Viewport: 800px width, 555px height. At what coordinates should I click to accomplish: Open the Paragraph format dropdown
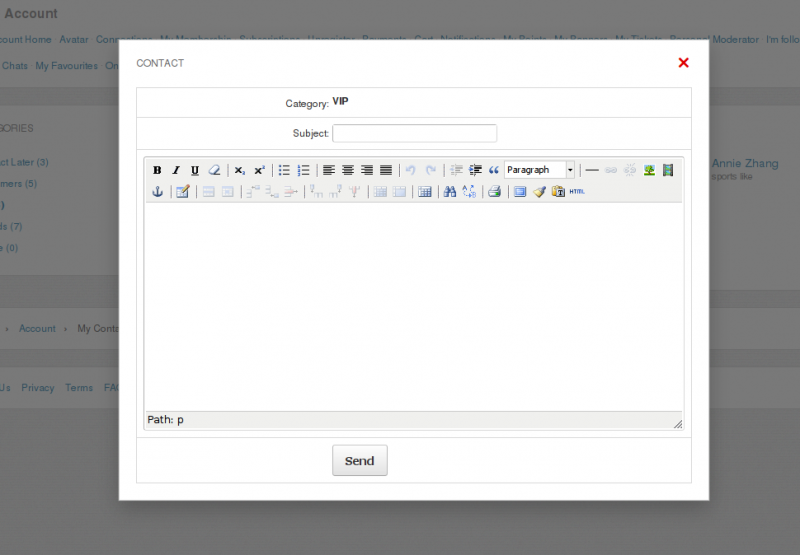click(539, 170)
